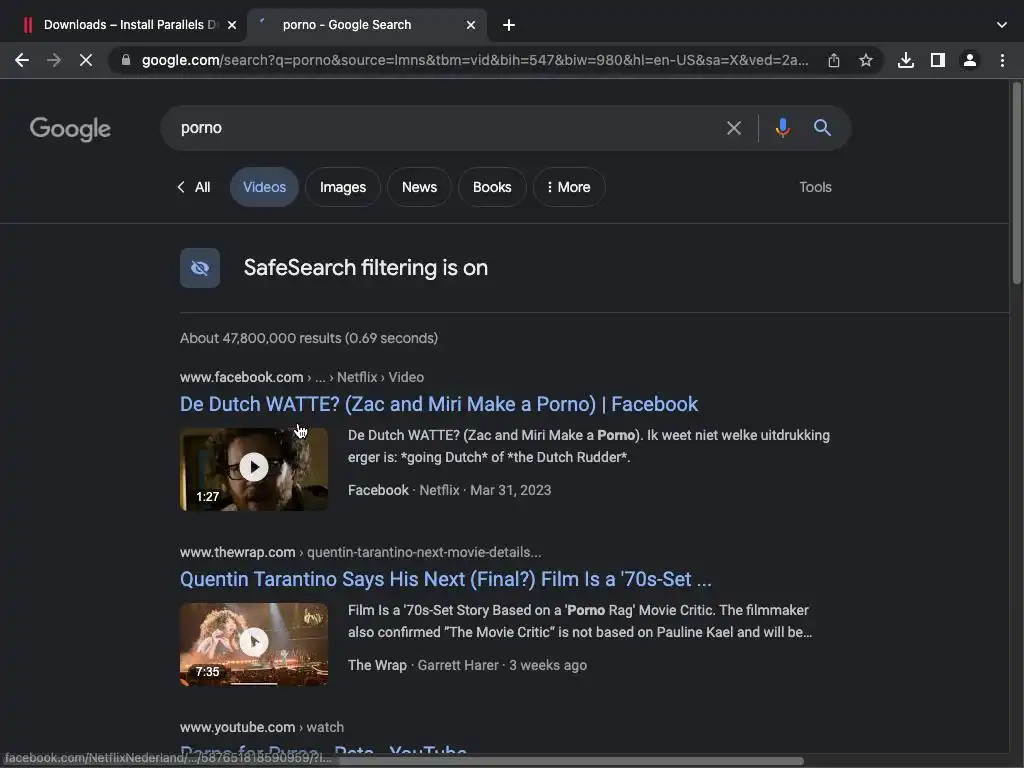Go back to All results
Viewport: 1024px width, 768px height.
tap(194, 187)
